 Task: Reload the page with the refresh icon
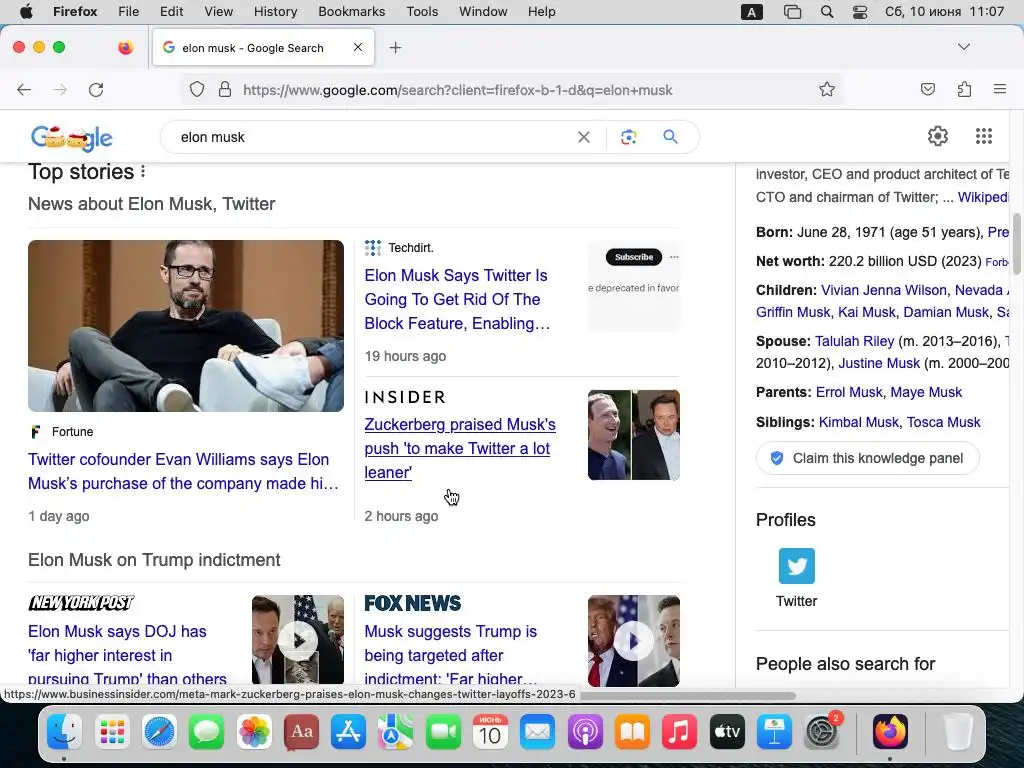(x=96, y=89)
